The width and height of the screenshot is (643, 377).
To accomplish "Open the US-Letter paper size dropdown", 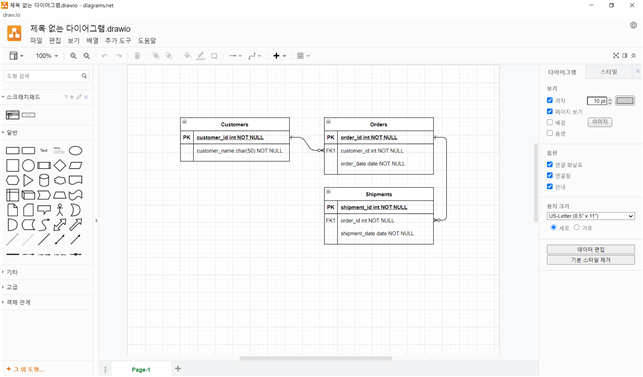I will coord(591,216).
